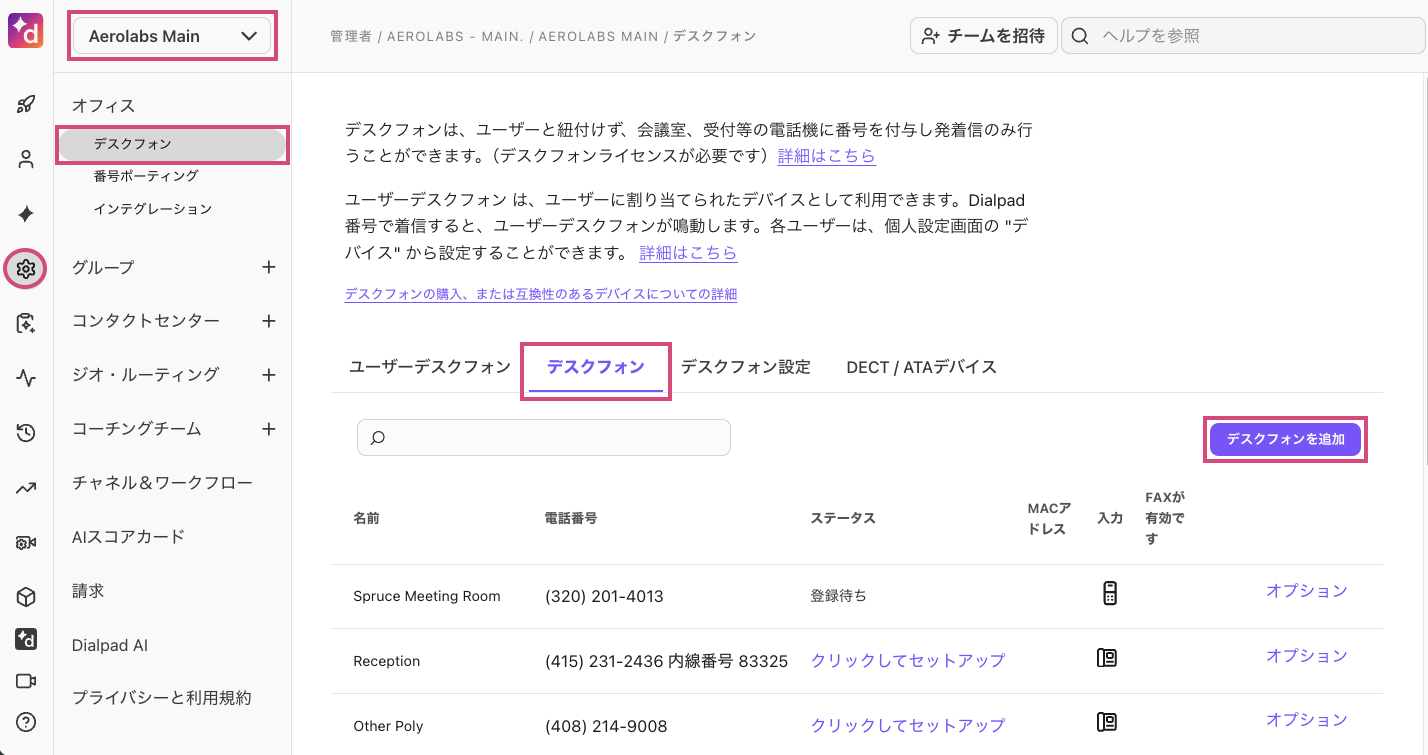Click the desk phone search field
This screenshot has width=1428, height=755.
544,437
